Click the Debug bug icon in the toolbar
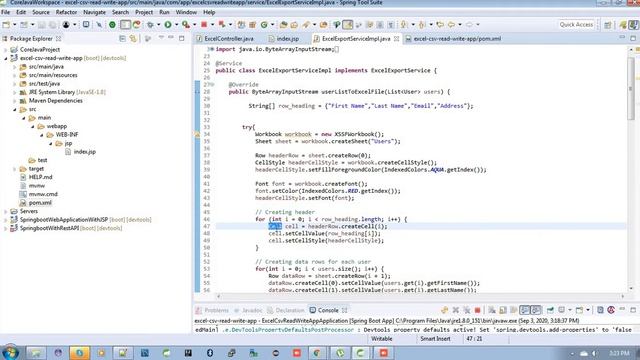 click(x=150, y=24)
